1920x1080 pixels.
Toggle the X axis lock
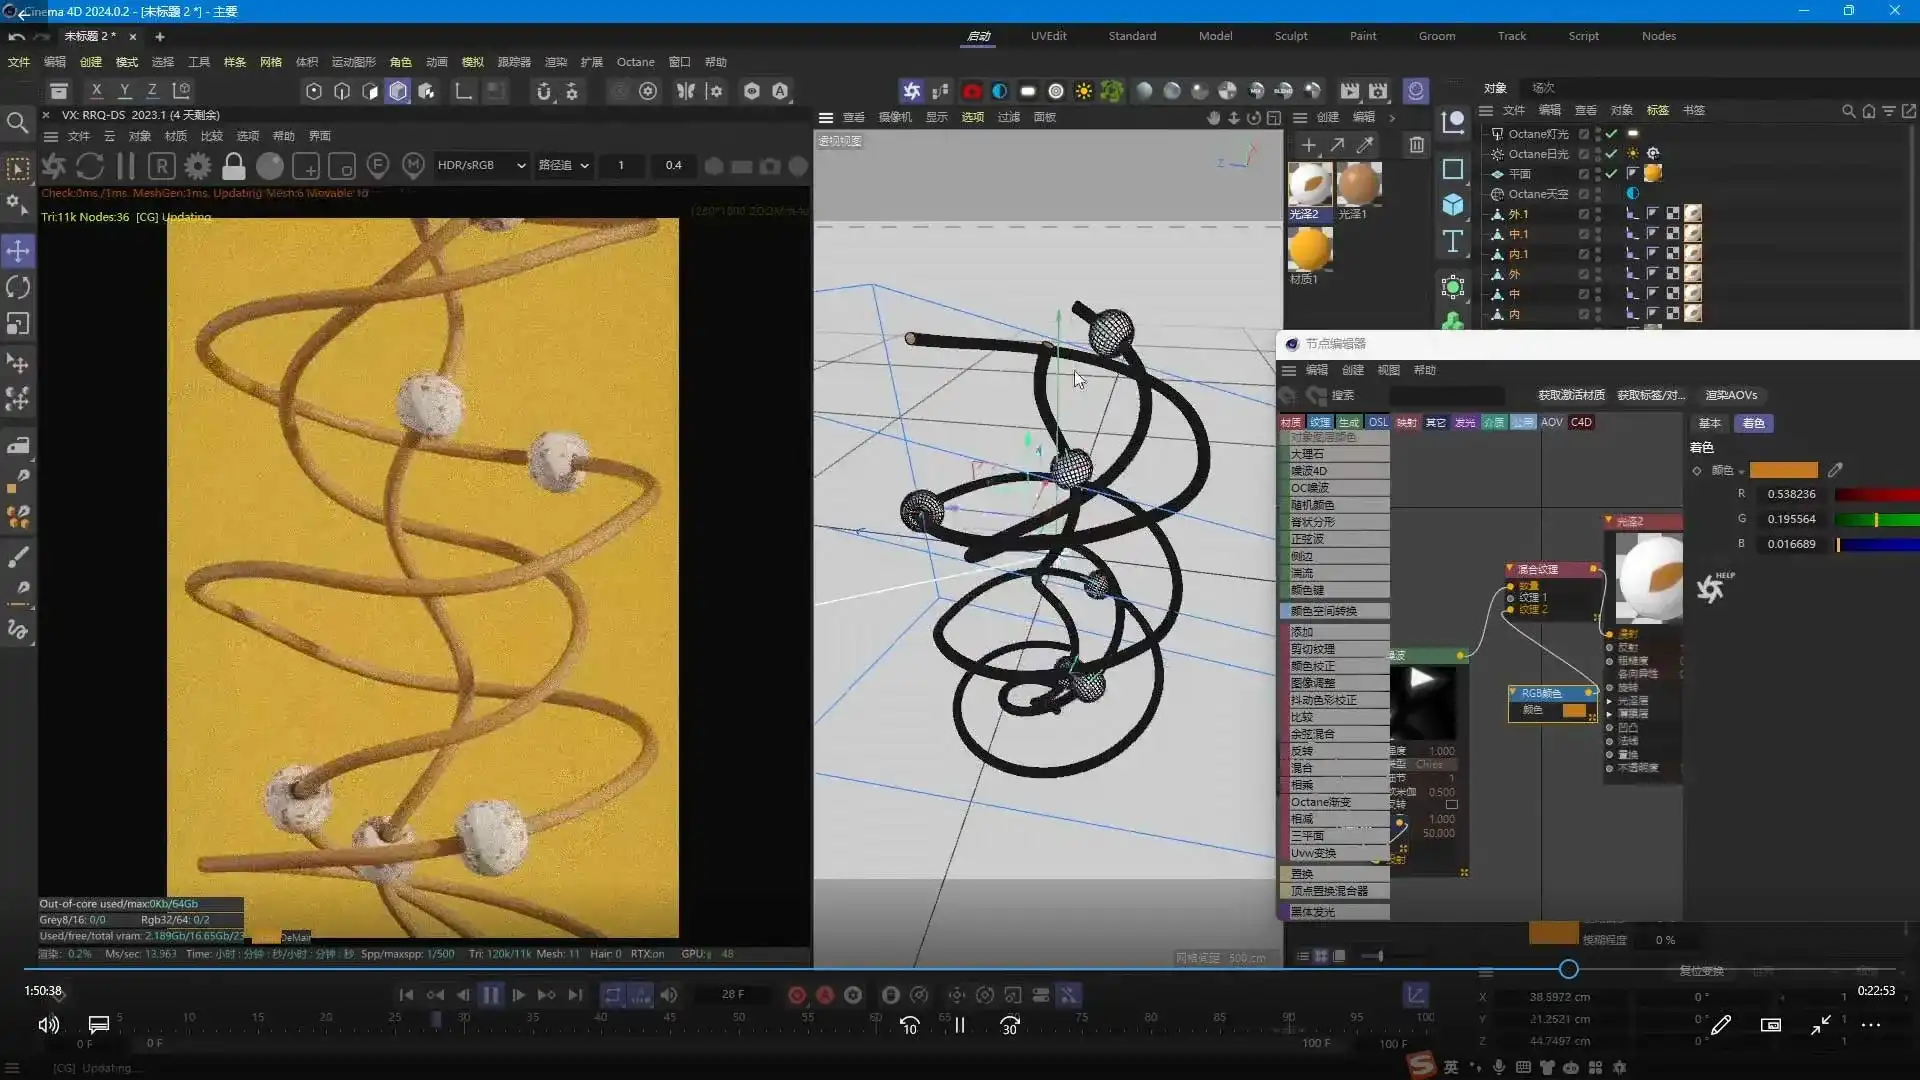point(96,91)
